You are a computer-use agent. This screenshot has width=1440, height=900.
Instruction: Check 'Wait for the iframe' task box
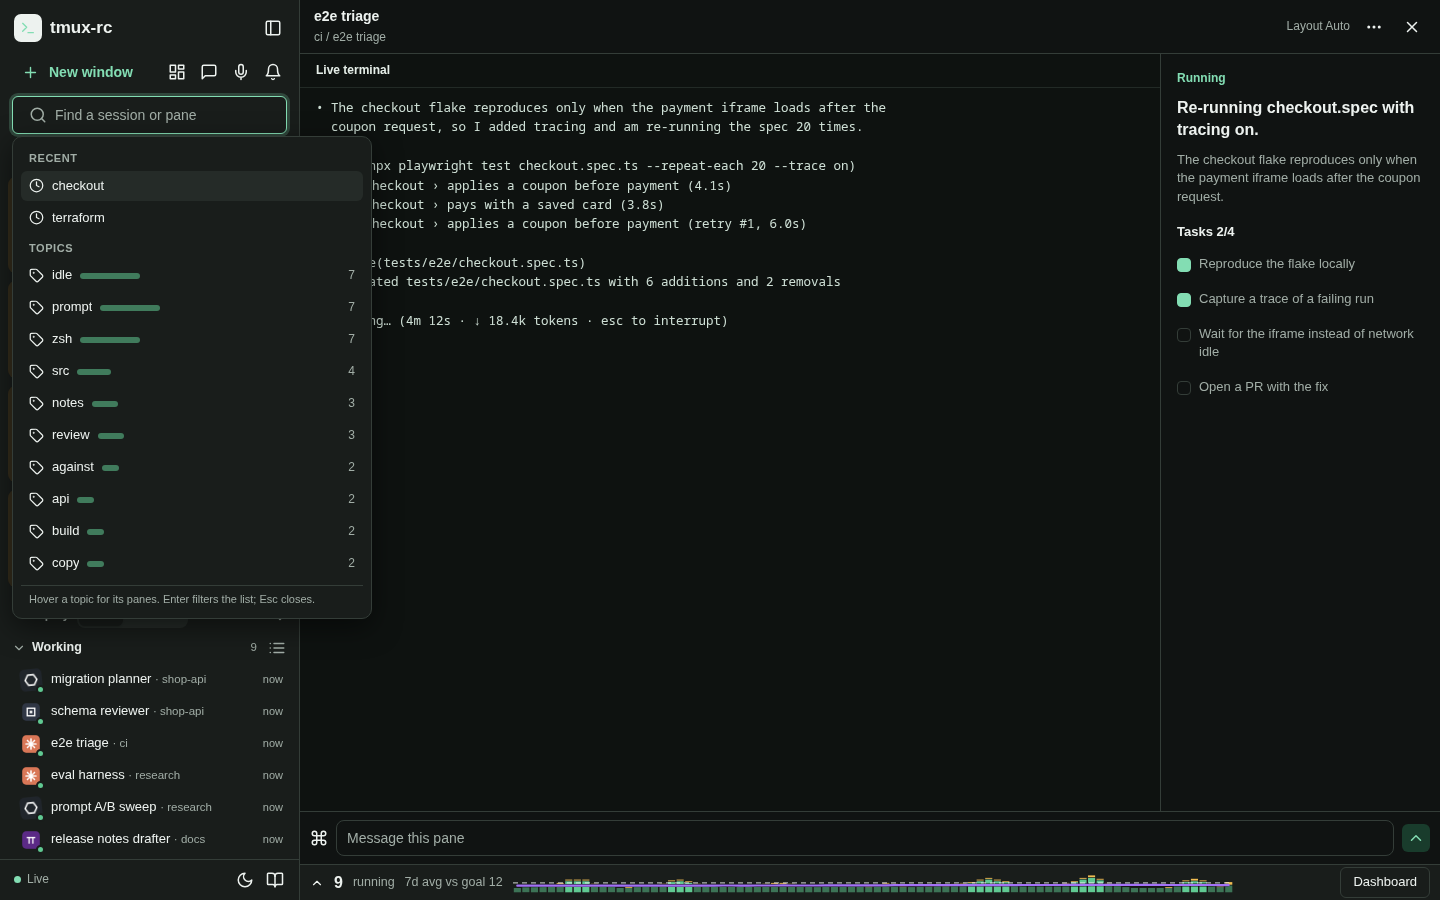click(1184, 335)
